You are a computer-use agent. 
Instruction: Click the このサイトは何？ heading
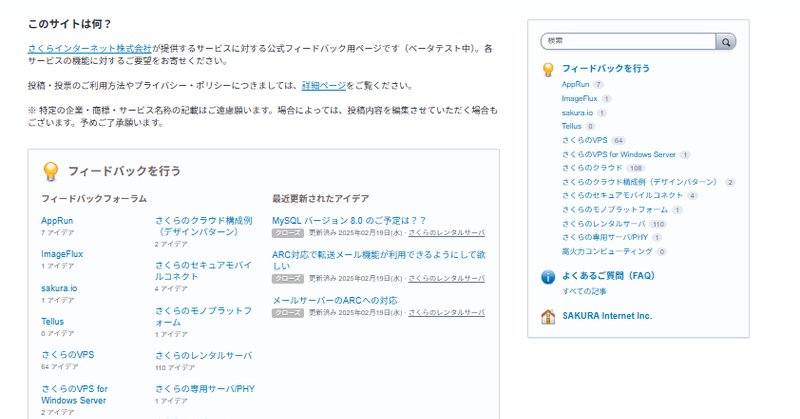69,24
